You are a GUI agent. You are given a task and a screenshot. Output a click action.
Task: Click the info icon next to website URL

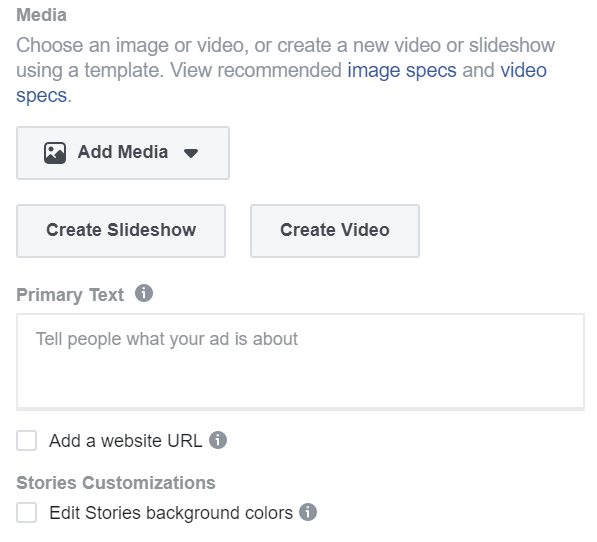pyautogui.click(x=218, y=440)
